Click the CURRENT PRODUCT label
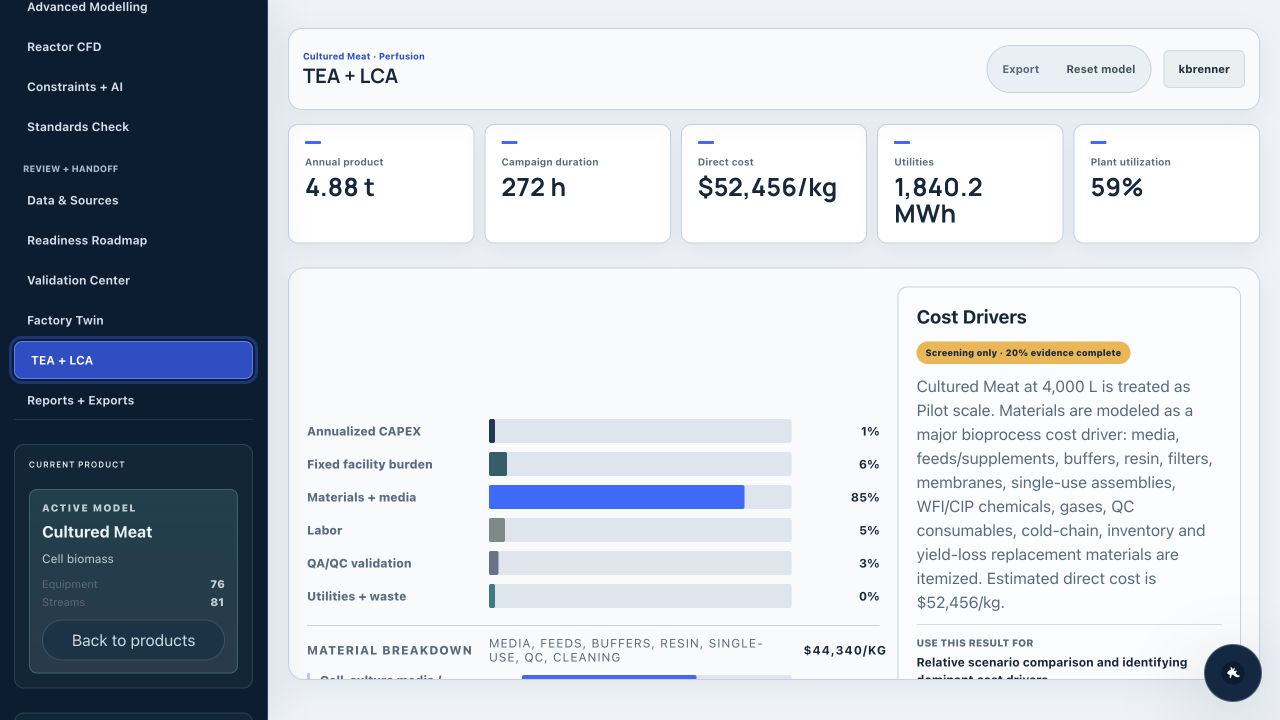 [77, 465]
